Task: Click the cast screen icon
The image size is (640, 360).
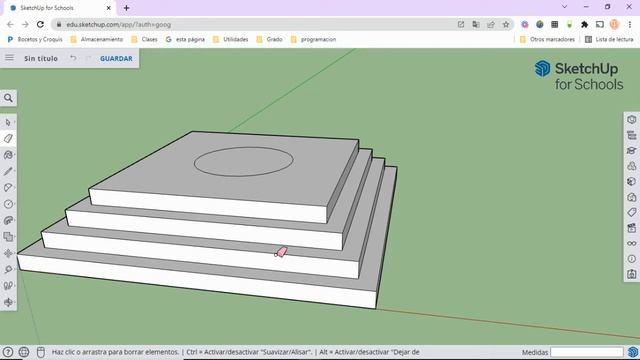Action: tap(600, 24)
